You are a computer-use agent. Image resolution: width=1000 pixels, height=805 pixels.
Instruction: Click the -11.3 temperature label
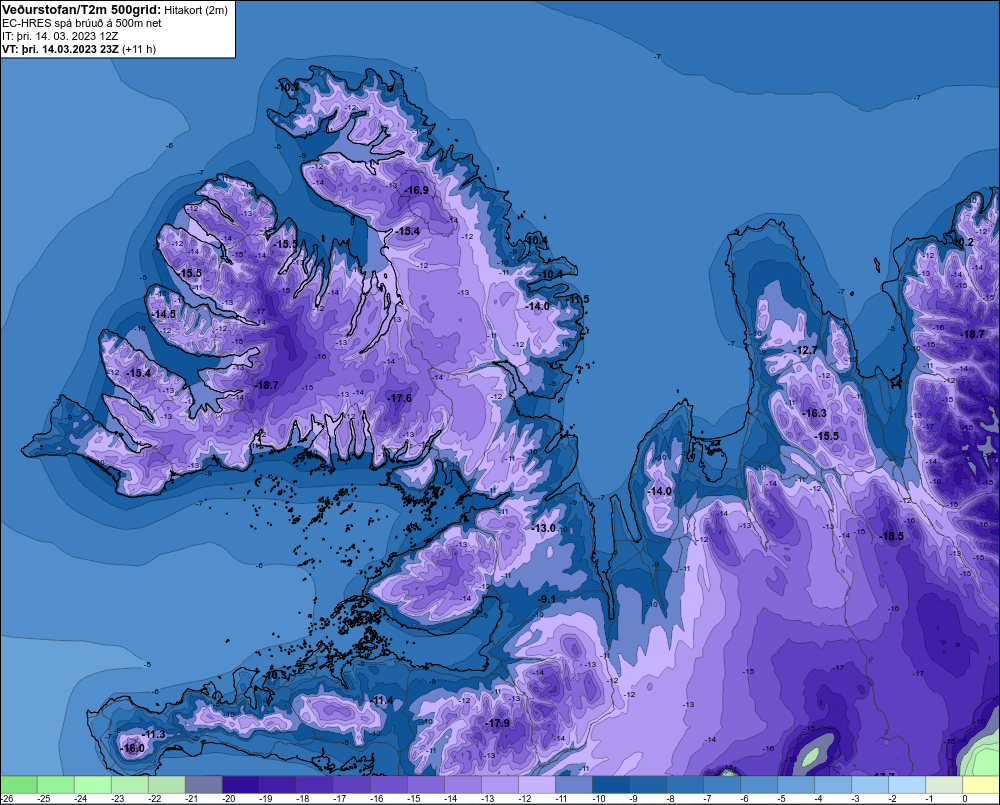click(154, 734)
